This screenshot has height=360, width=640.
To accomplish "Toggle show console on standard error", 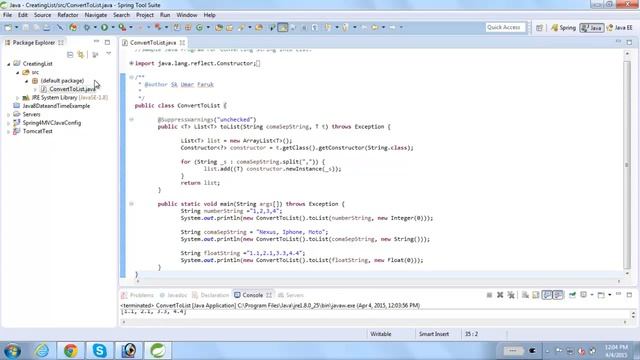I will tap(558, 295).
